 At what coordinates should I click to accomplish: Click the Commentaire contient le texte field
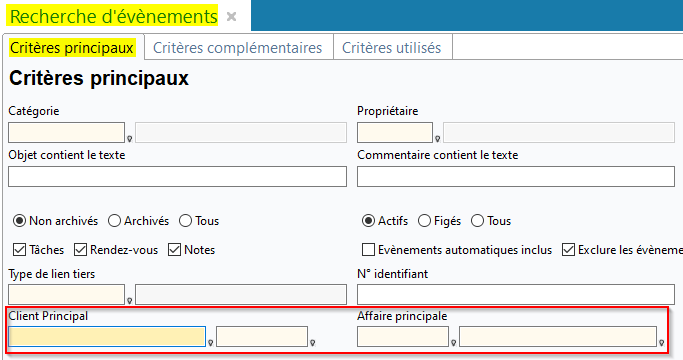(516, 177)
